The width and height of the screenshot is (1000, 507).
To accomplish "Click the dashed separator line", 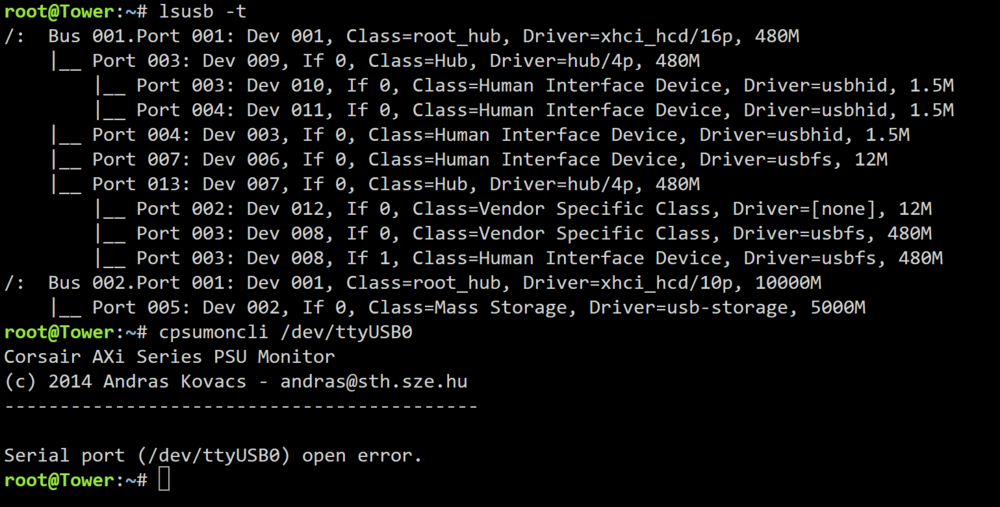I will point(241,406).
